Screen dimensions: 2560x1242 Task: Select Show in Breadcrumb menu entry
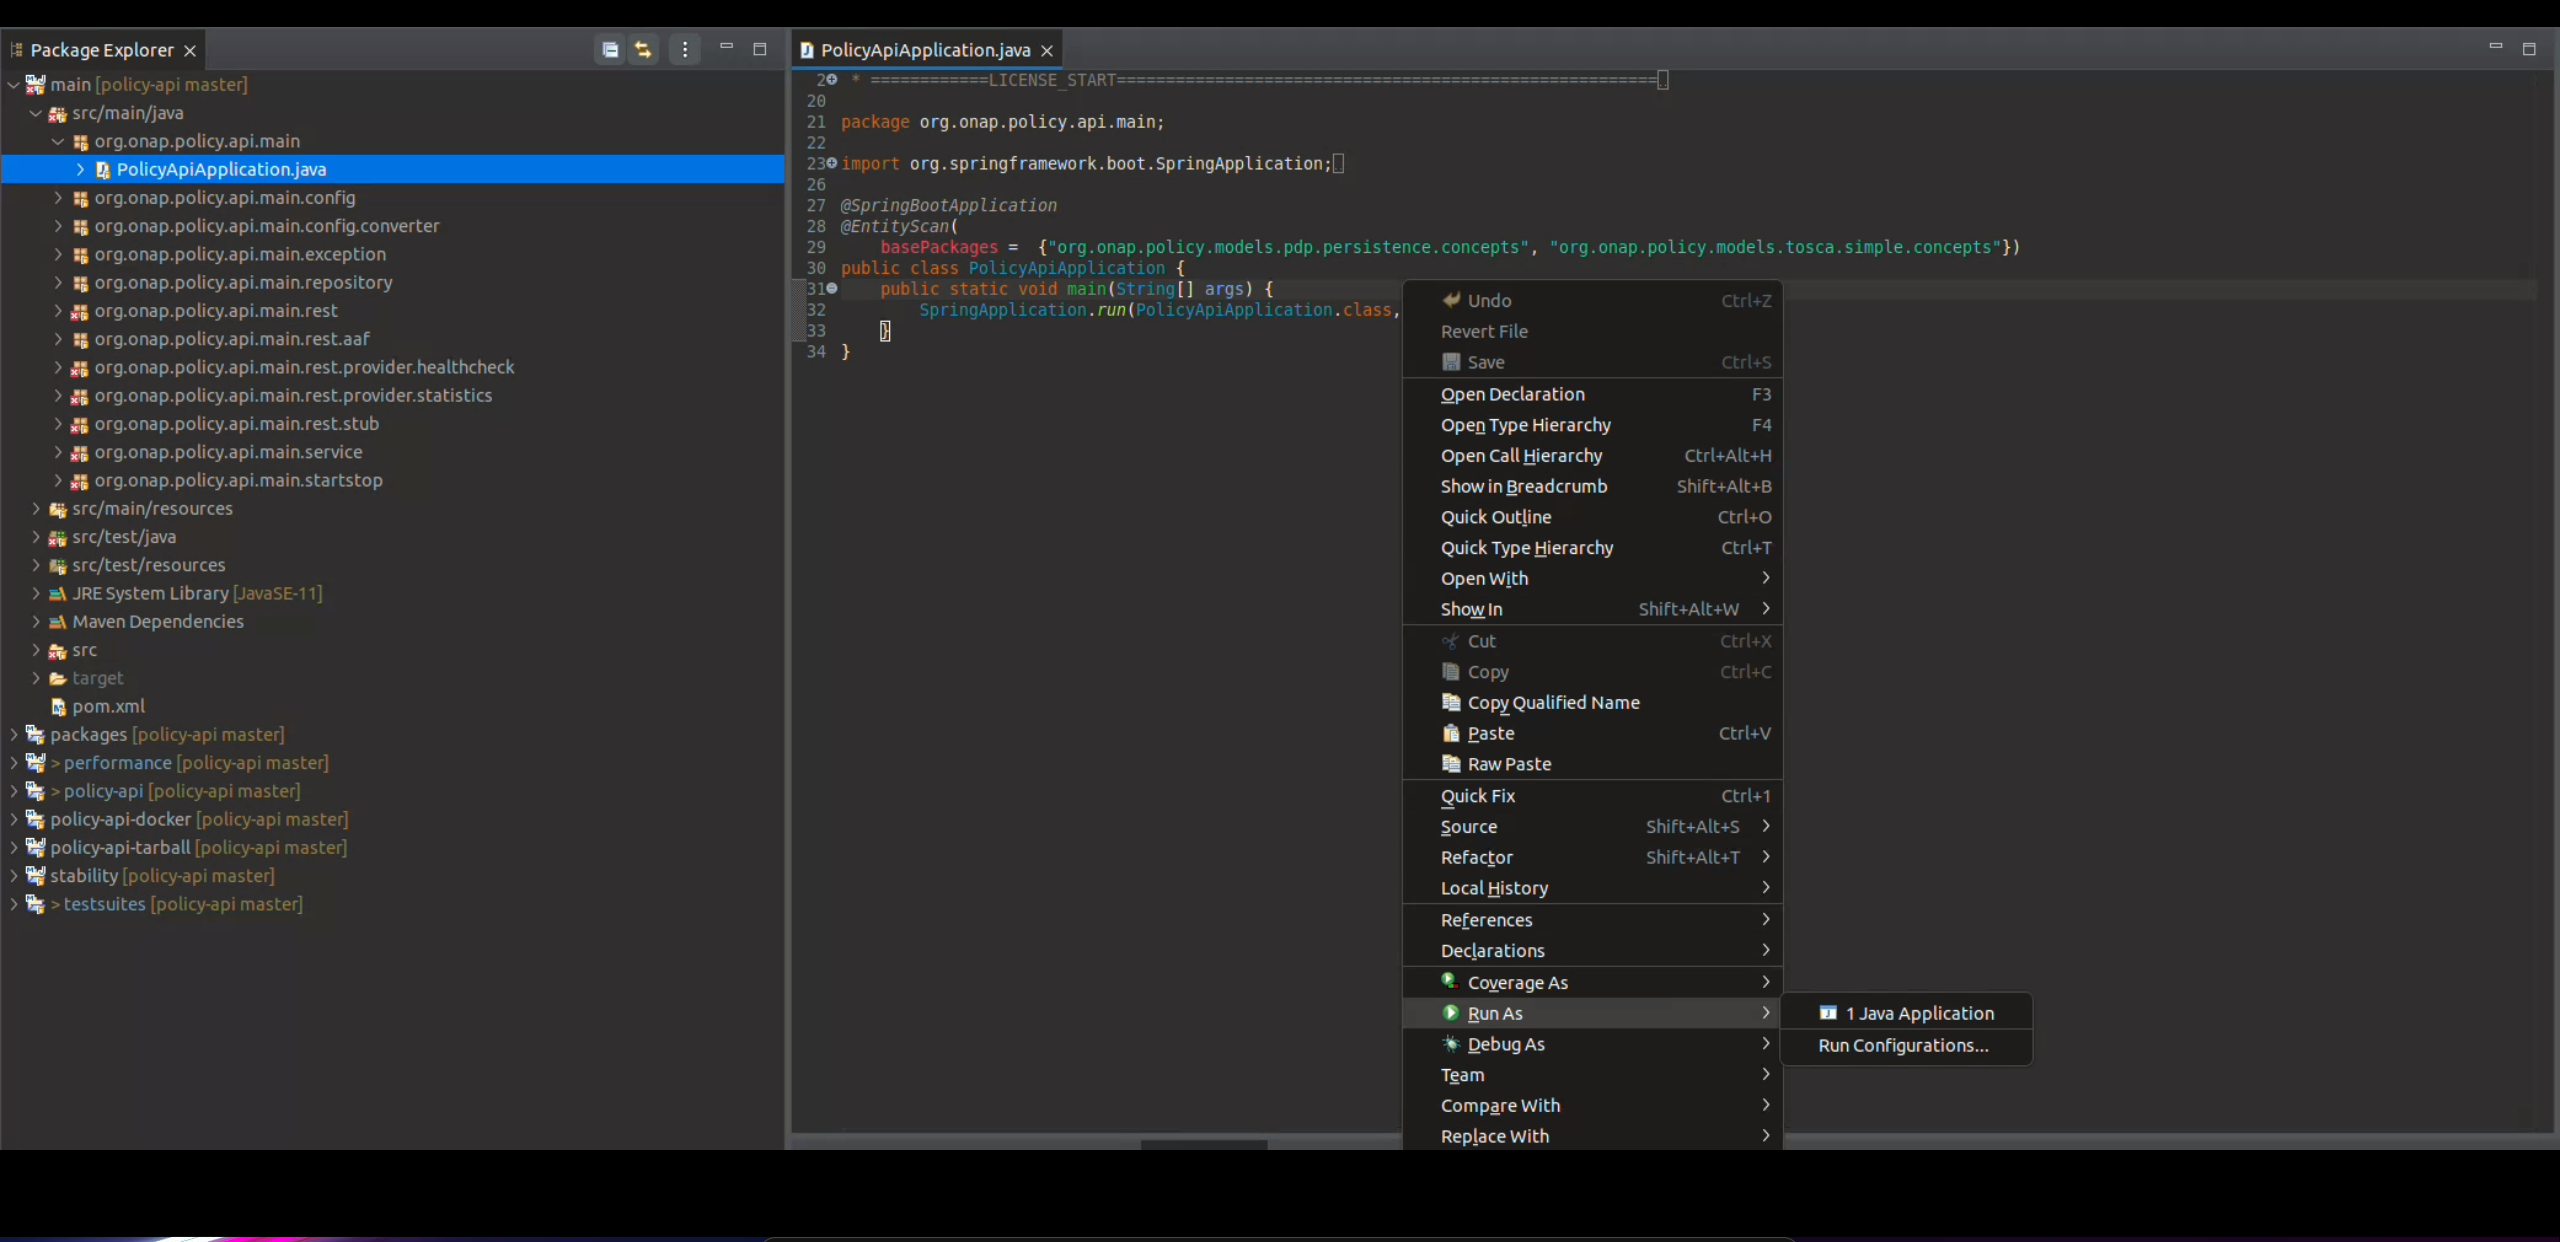click(x=1592, y=486)
